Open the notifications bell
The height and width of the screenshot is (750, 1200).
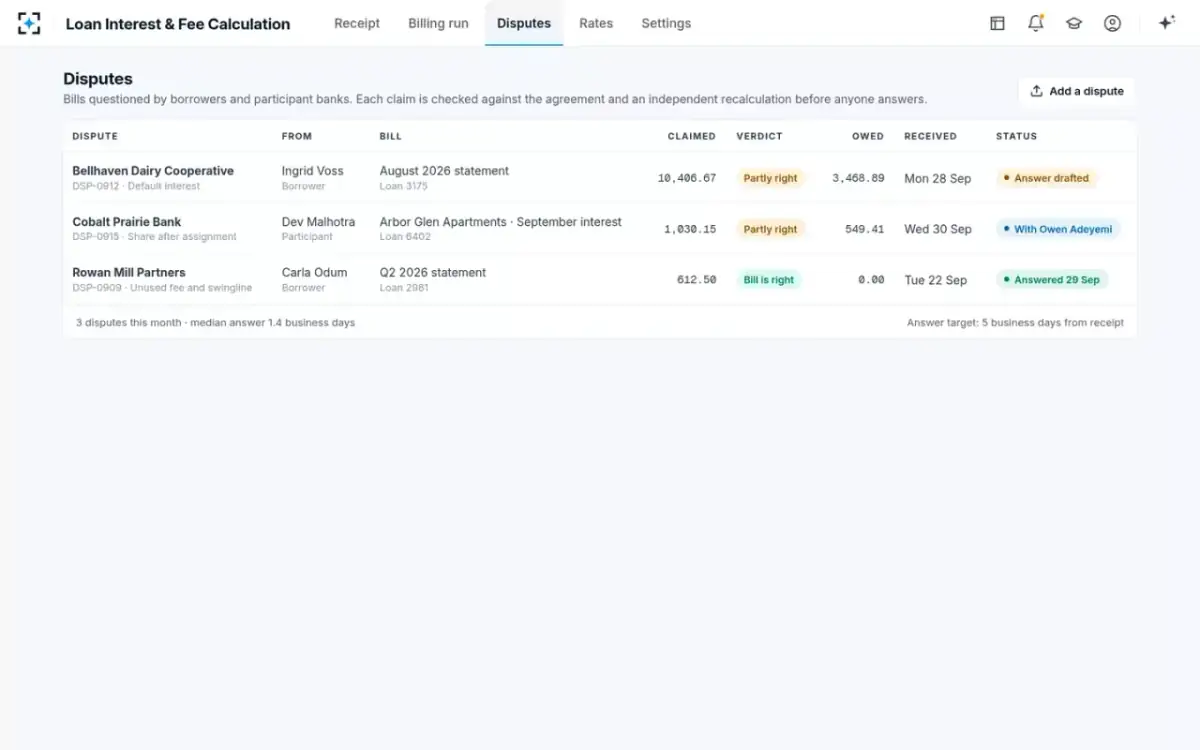point(1036,23)
